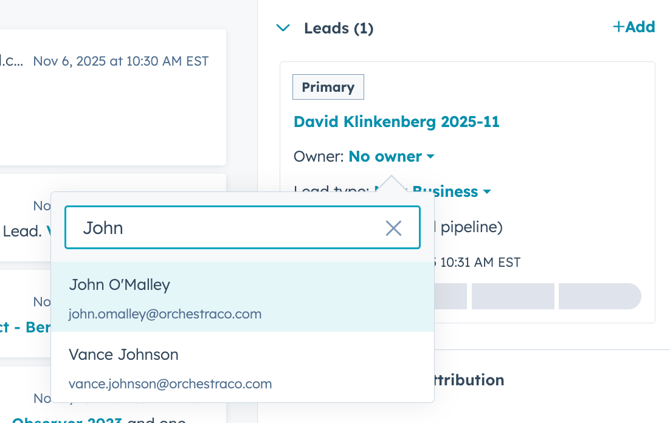The height and width of the screenshot is (423, 670).
Task: Click vance.johnson@orchestraco.com email text
Action: (x=170, y=384)
